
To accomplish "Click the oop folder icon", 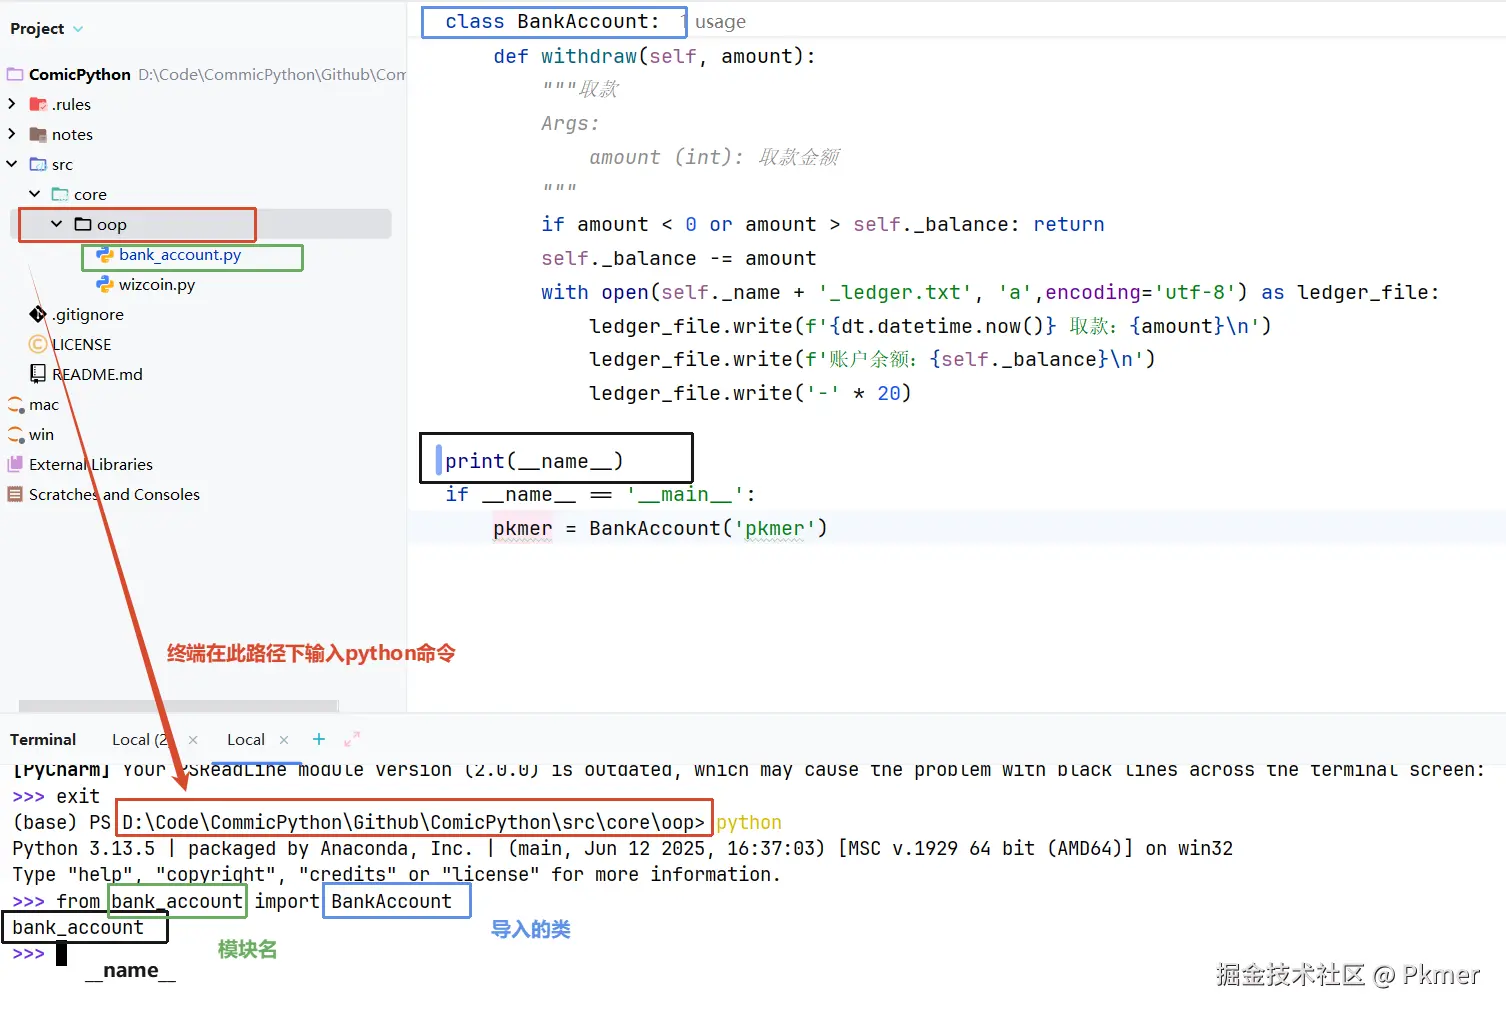I will (x=83, y=224).
